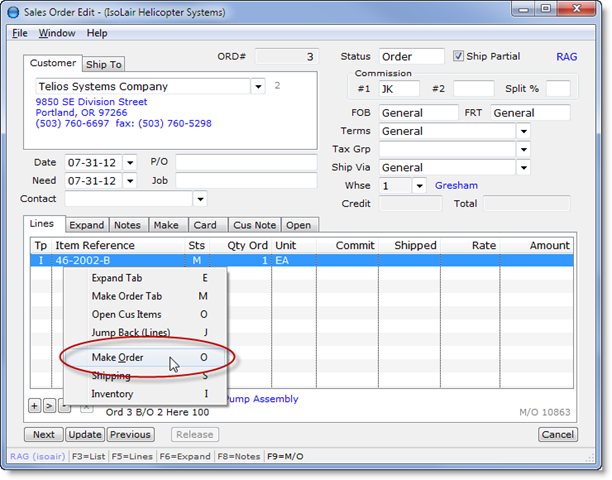Viewport: 612px width, 480px height.
Task: Choose Make Order from context menu
Action: click(x=118, y=357)
